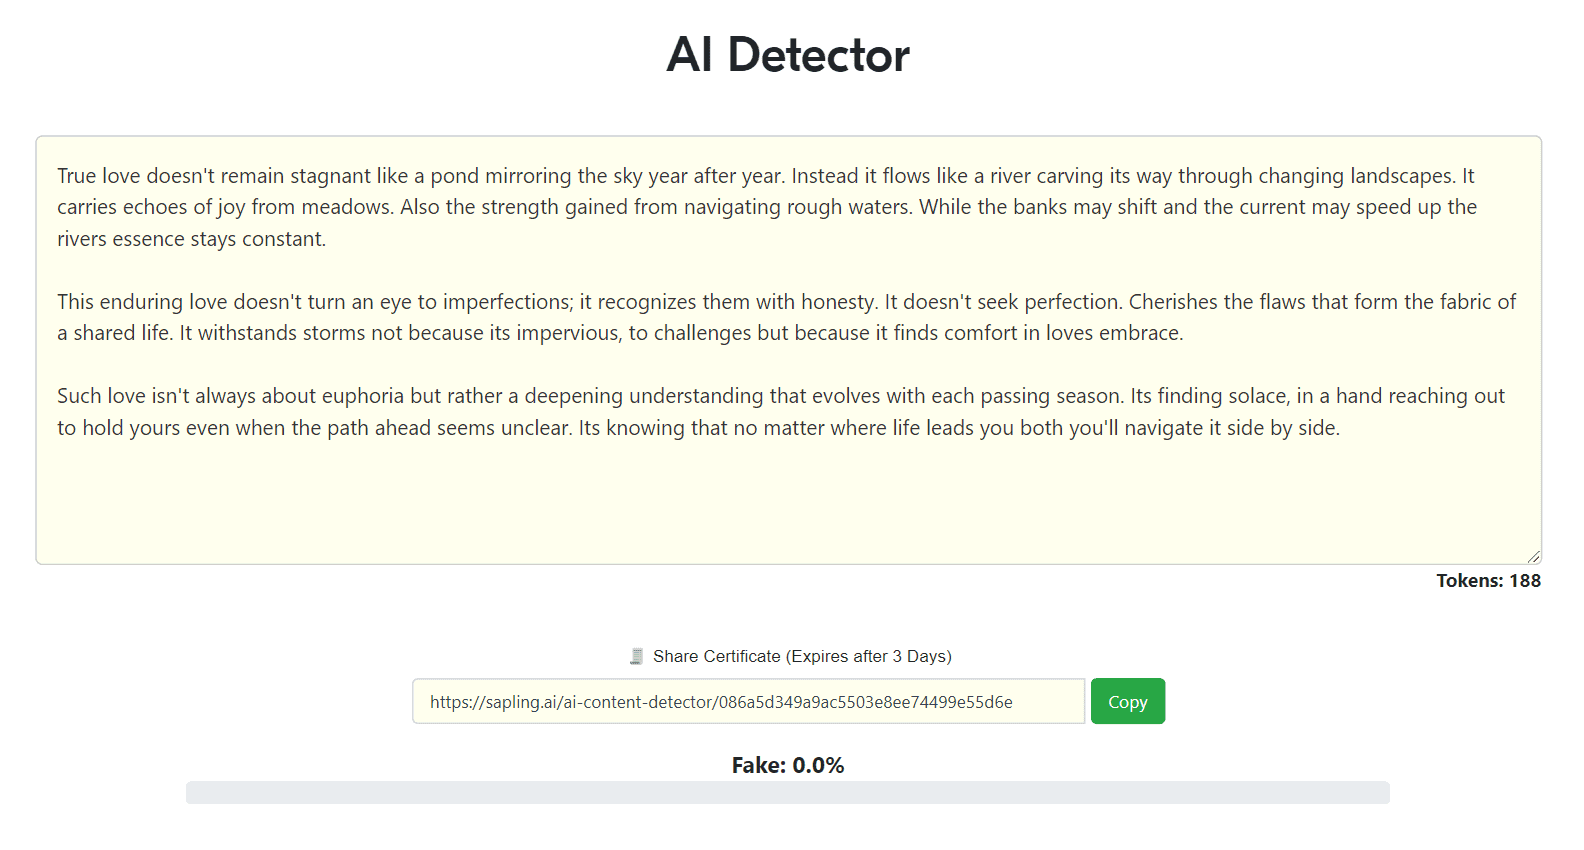1584x850 pixels.
Task: Click the Fake: 0.0% result label
Action: click(x=787, y=766)
